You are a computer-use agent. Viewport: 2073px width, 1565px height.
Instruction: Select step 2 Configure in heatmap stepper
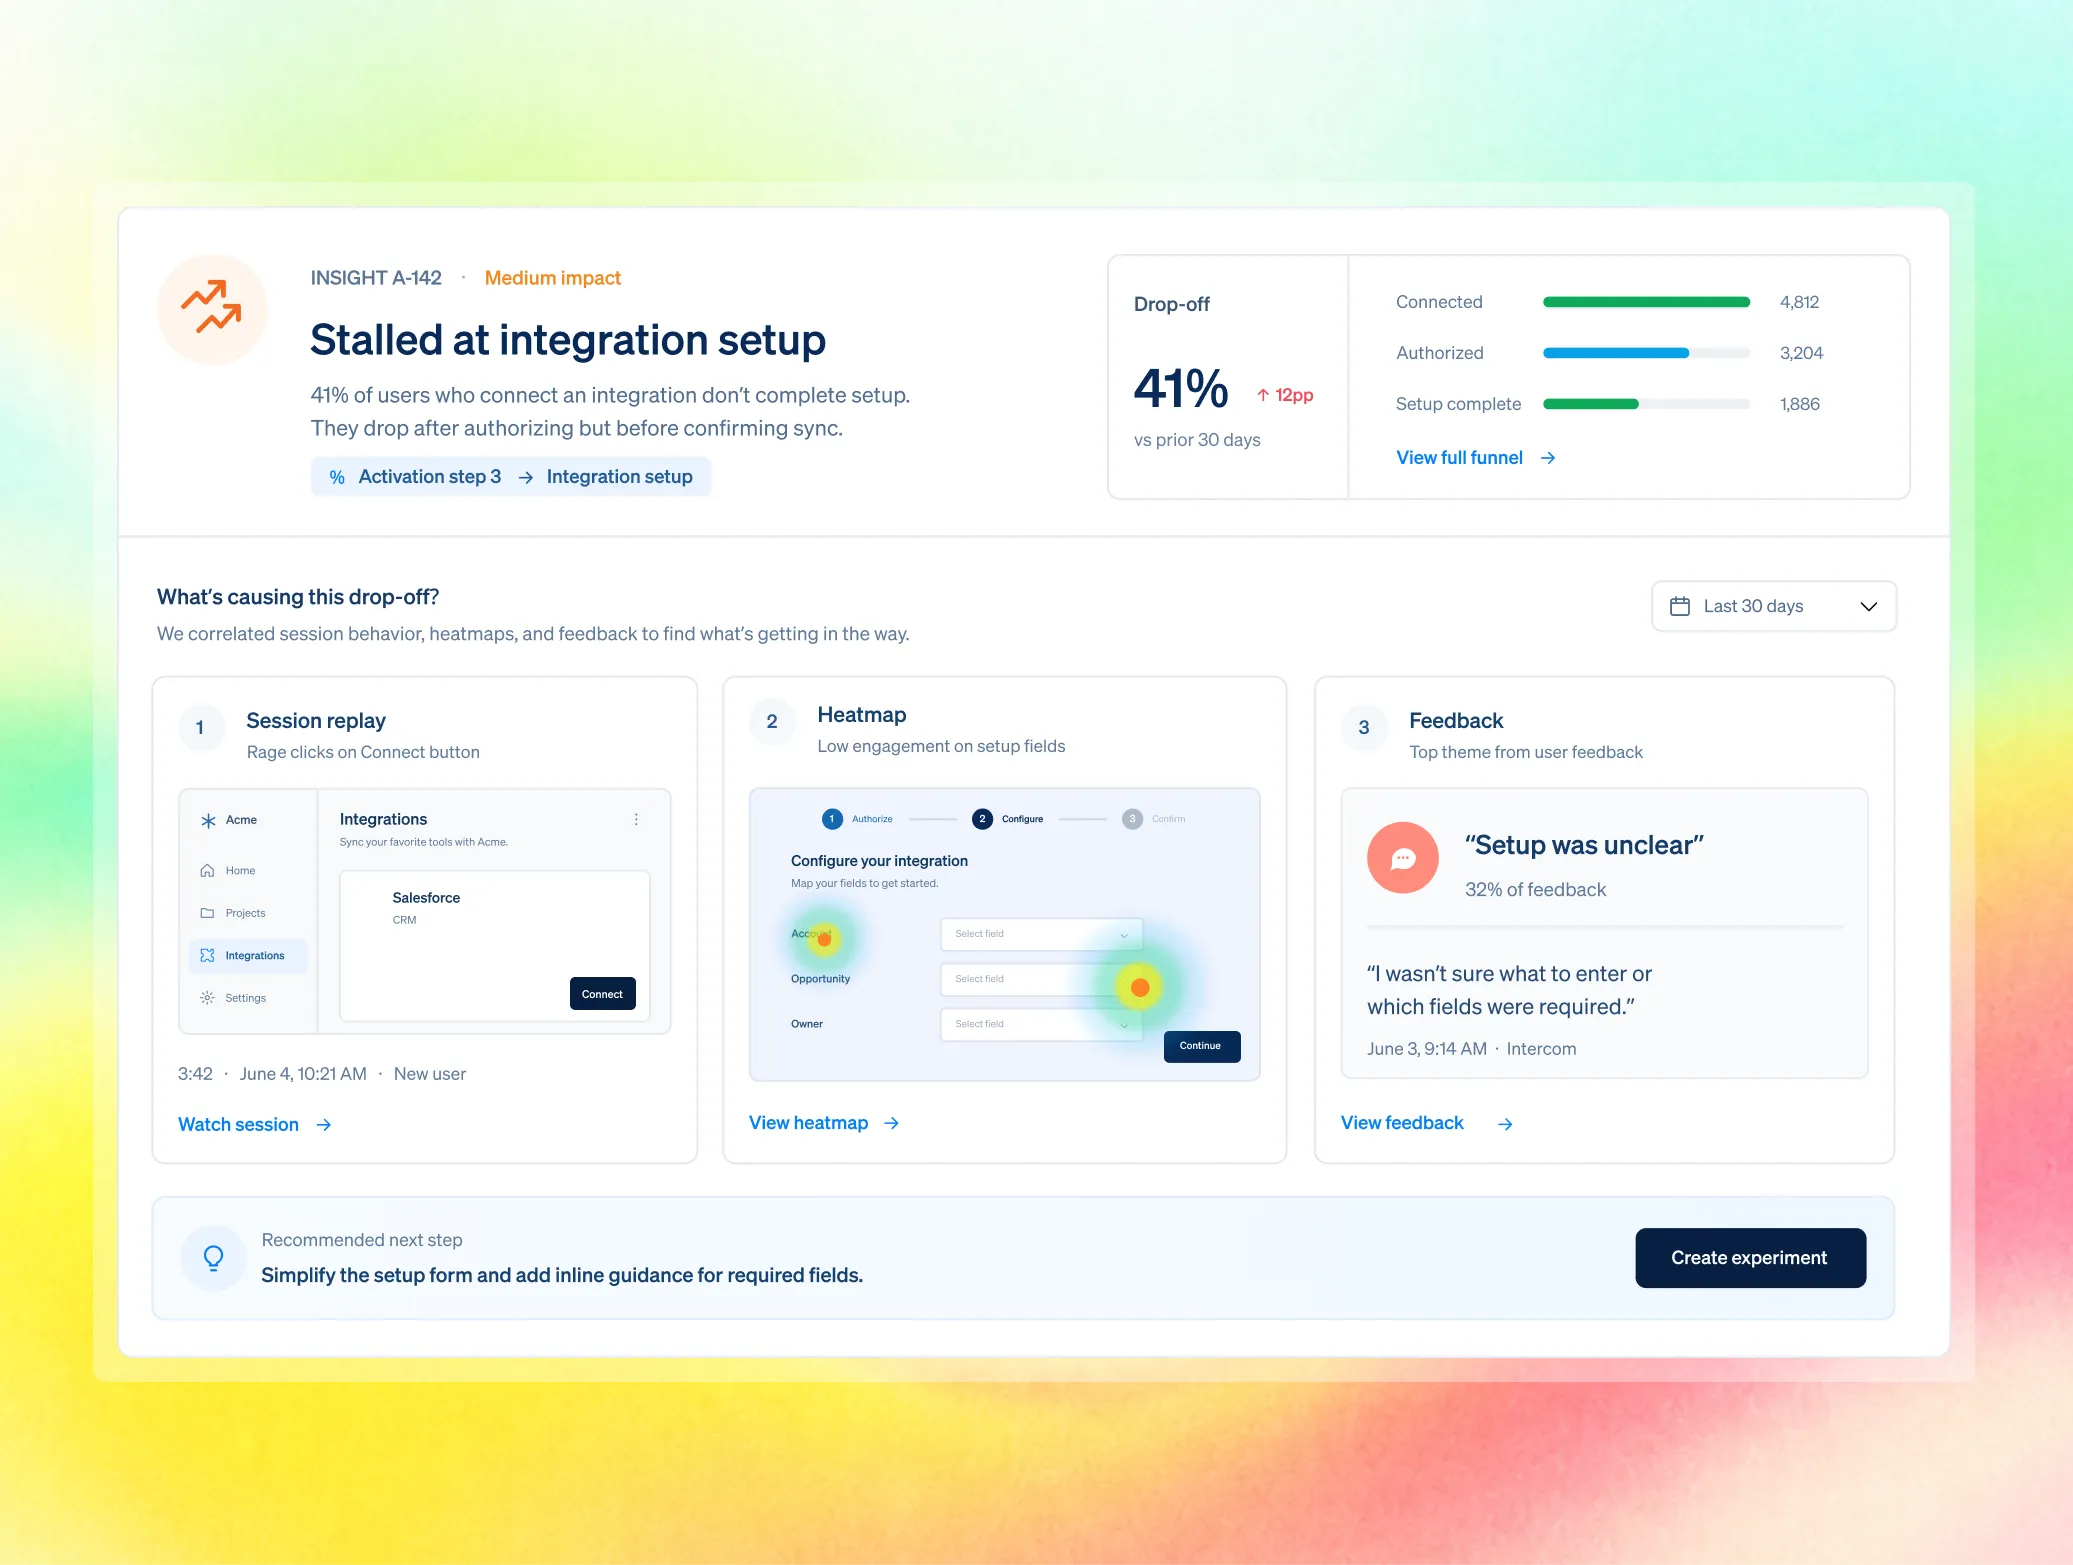(x=1008, y=819)
